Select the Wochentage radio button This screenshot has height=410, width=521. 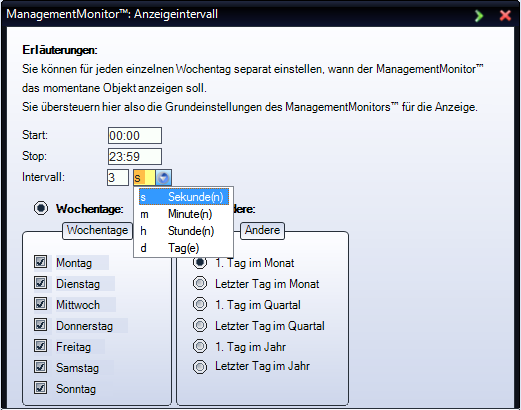point(41,208)
